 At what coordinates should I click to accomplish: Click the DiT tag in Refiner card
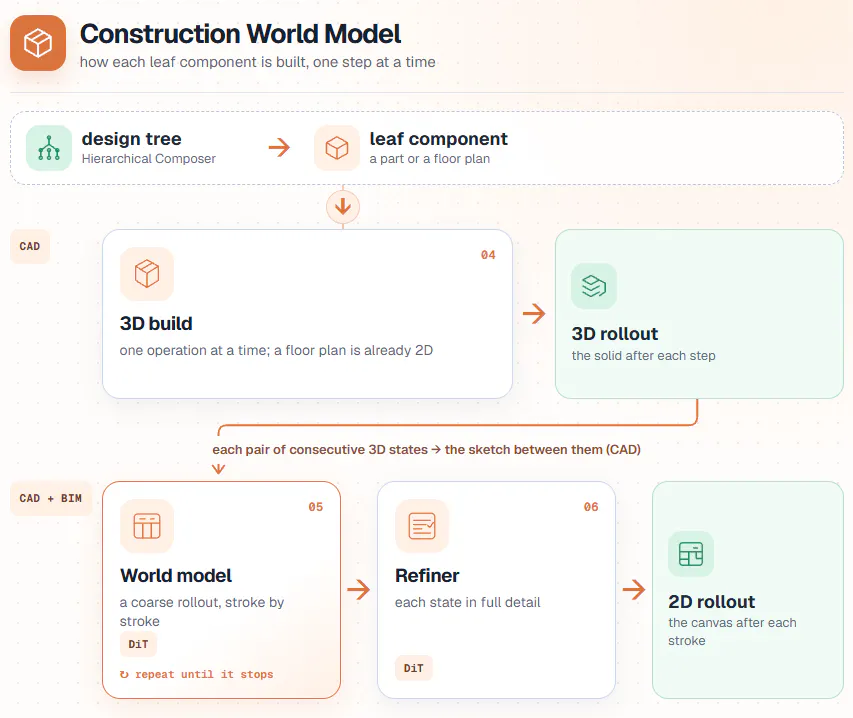click(413, 668)
